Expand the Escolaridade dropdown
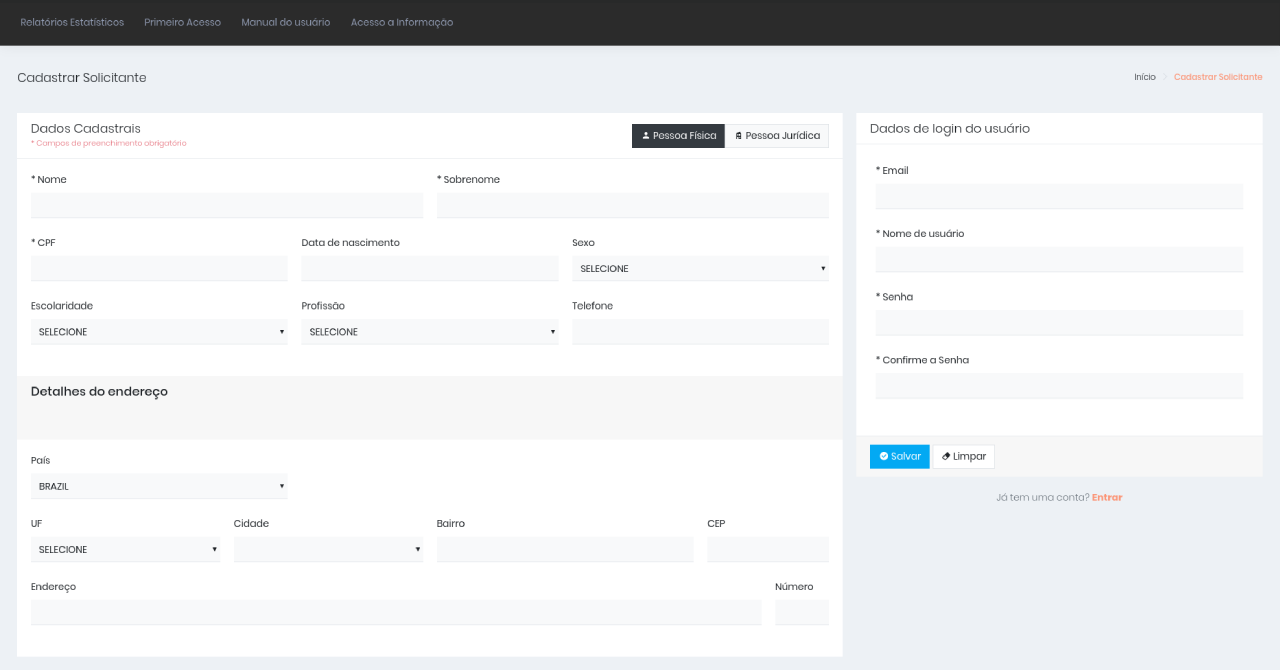1280x670 pixels. tap(159, 332)
